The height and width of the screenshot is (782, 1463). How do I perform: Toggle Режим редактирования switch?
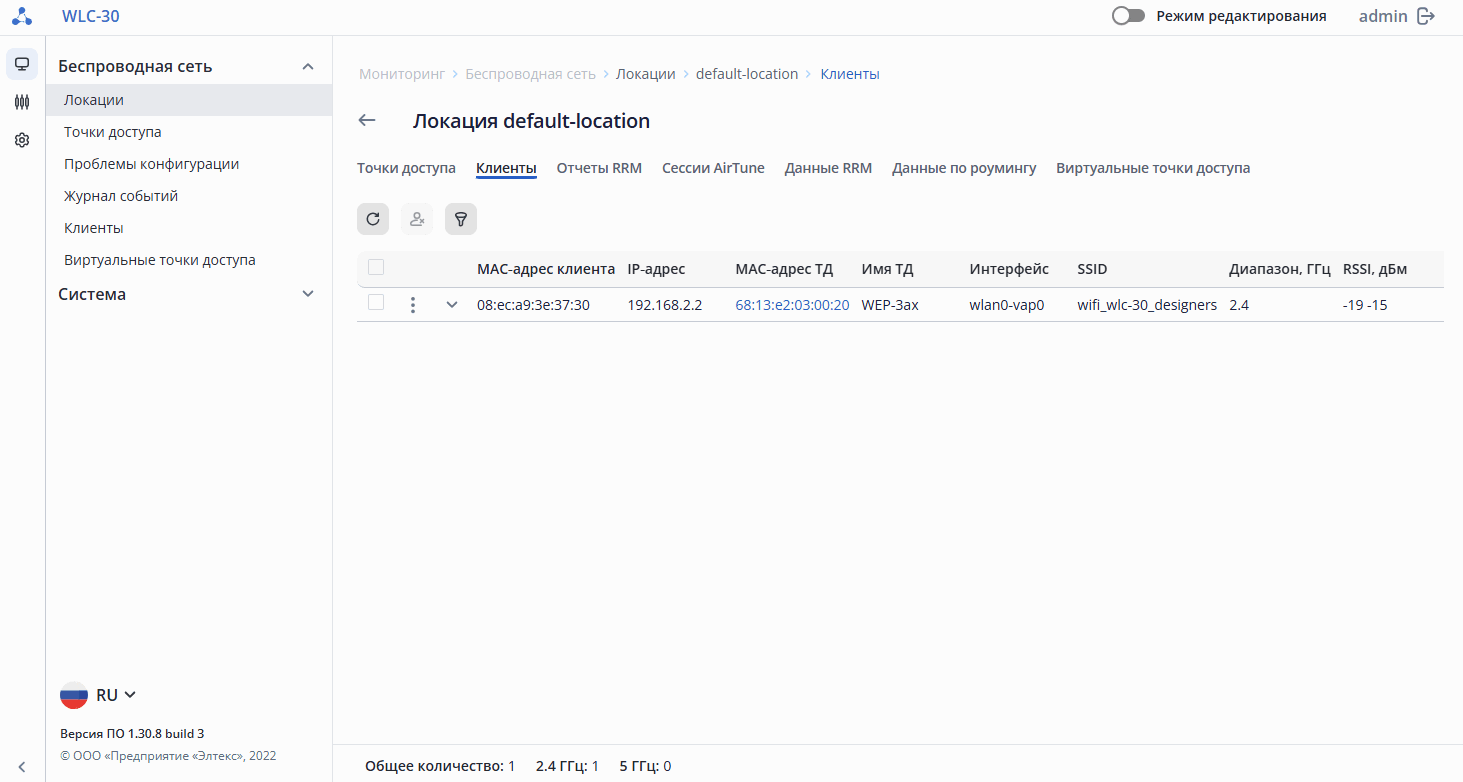[x=1128, y=16]
